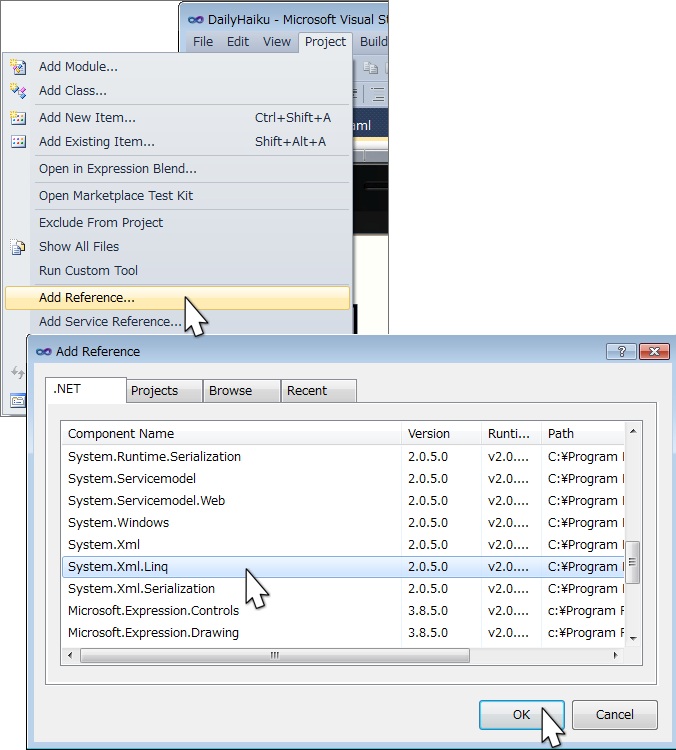Choose Add Class... menu entry

click(177, 91)
